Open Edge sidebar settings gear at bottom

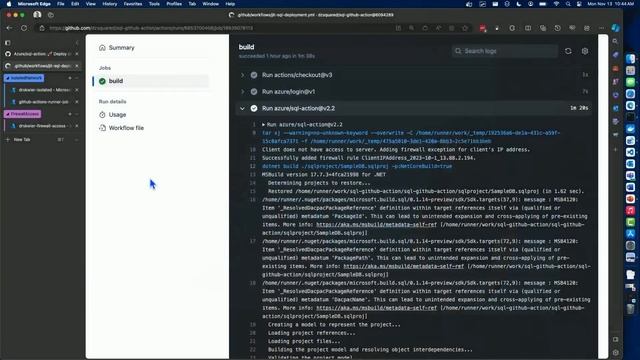(616, 352)
